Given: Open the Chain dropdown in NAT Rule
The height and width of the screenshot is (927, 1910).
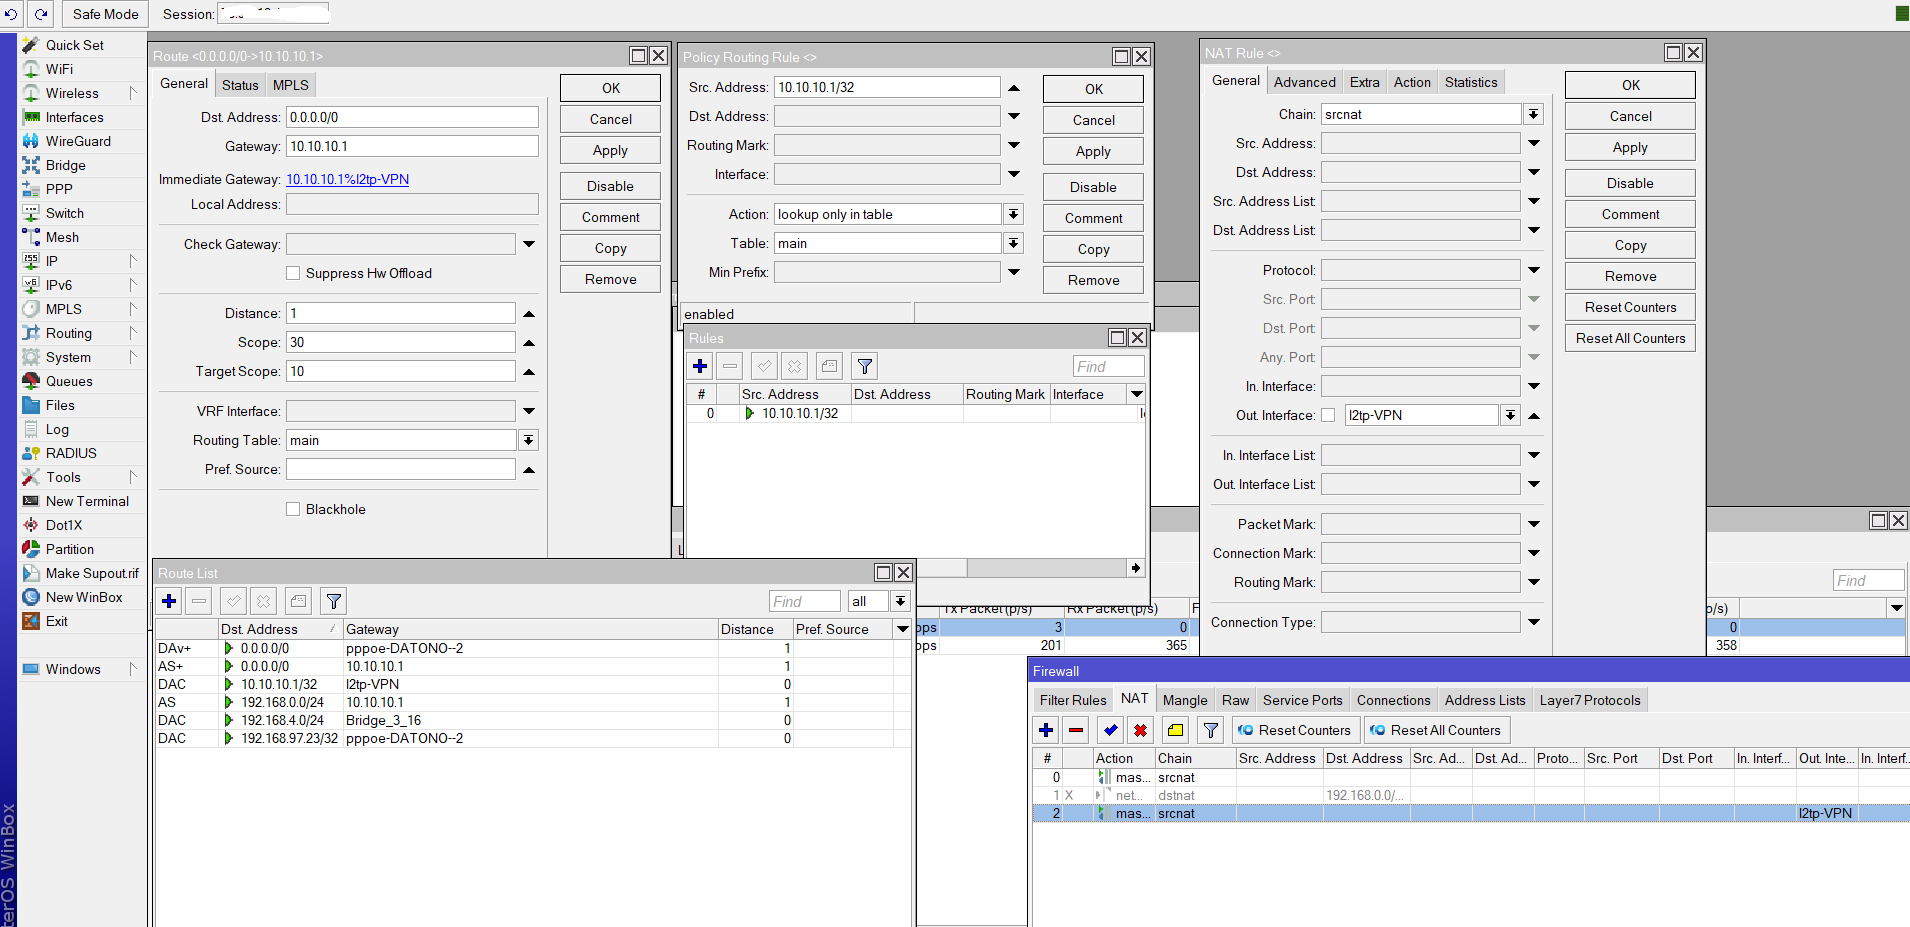Looking at the screenshot, I should [x=1533, y=114].
